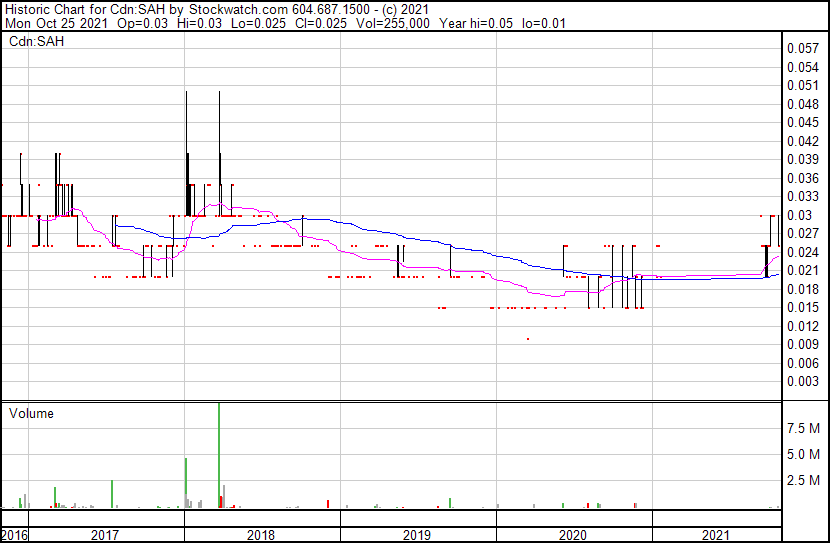Click the Volume panel label
Viewport: 830px width, 543px height.
[31, 414]
